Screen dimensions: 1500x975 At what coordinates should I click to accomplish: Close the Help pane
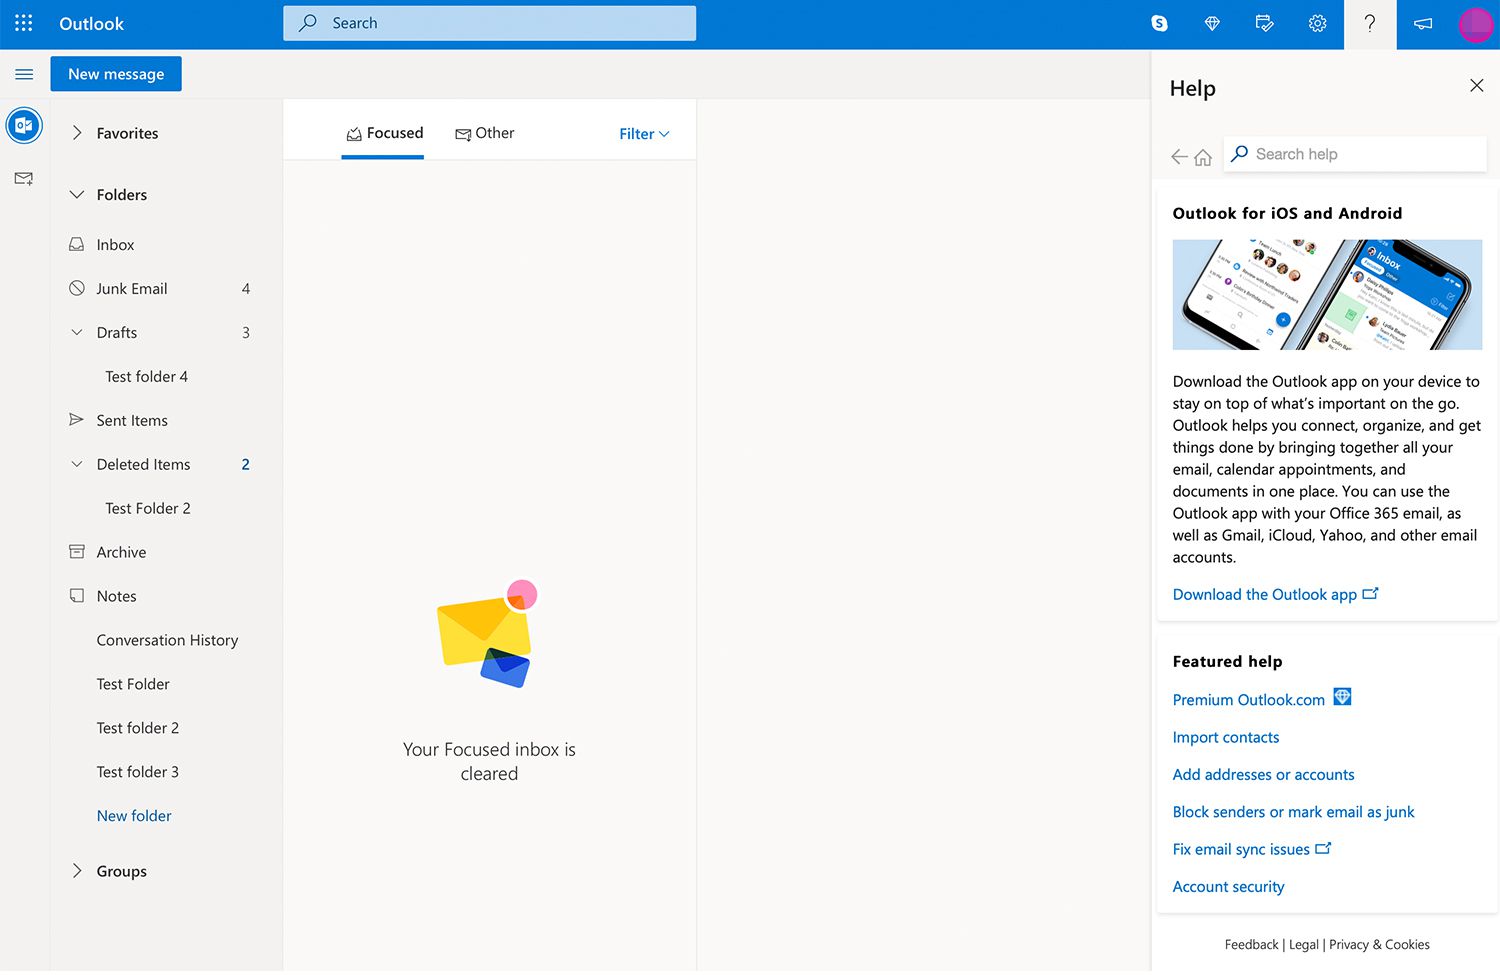coord(1476,86)
